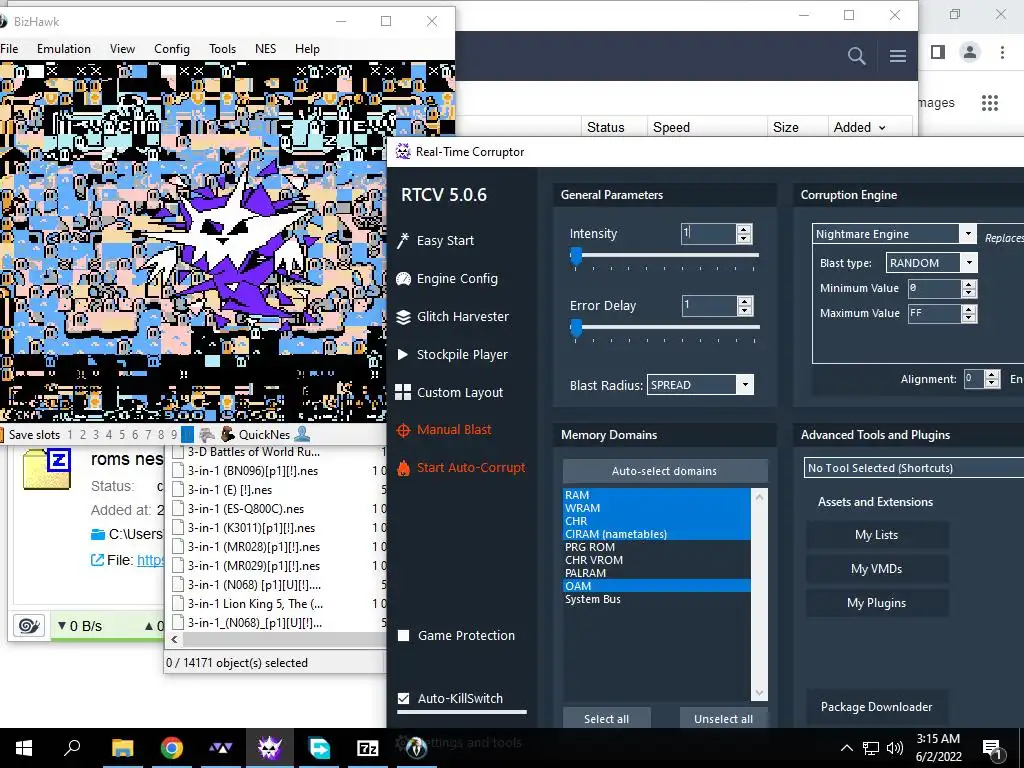The height and width of the screenshot is (768, 1024).
Task: Click the Error Delay slider handle
Action: [x=576, y=328]
